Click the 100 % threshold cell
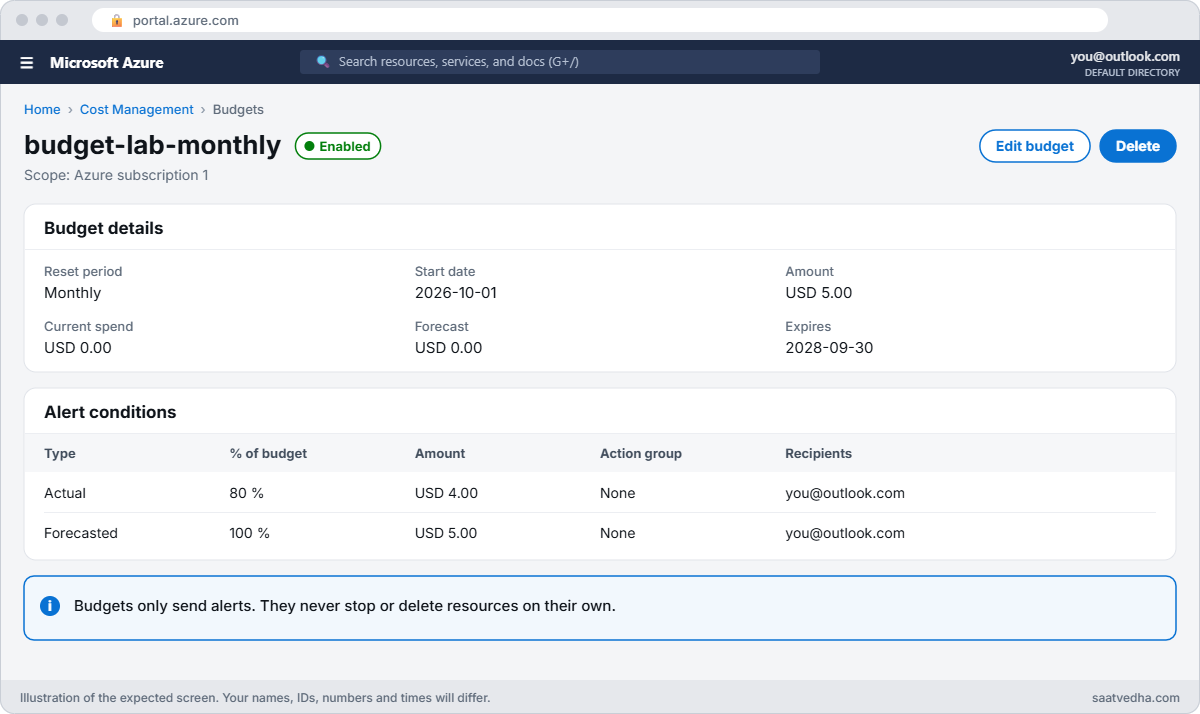Image resolution: width=1200 pixels, height=714 pixels. point(250,533)
